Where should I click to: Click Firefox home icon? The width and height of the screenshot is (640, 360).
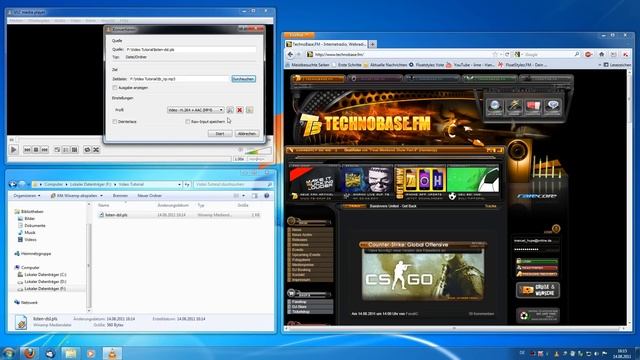point(602,54)
